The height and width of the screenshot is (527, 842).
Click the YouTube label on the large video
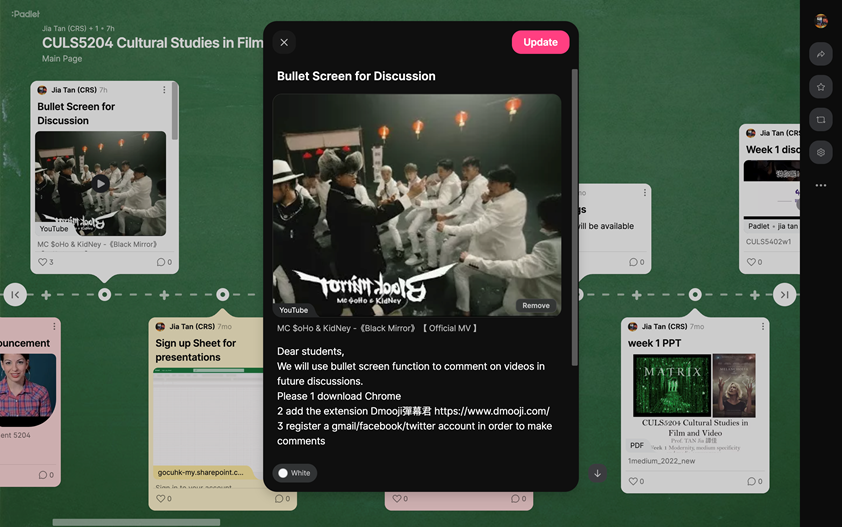coord(293,310)
